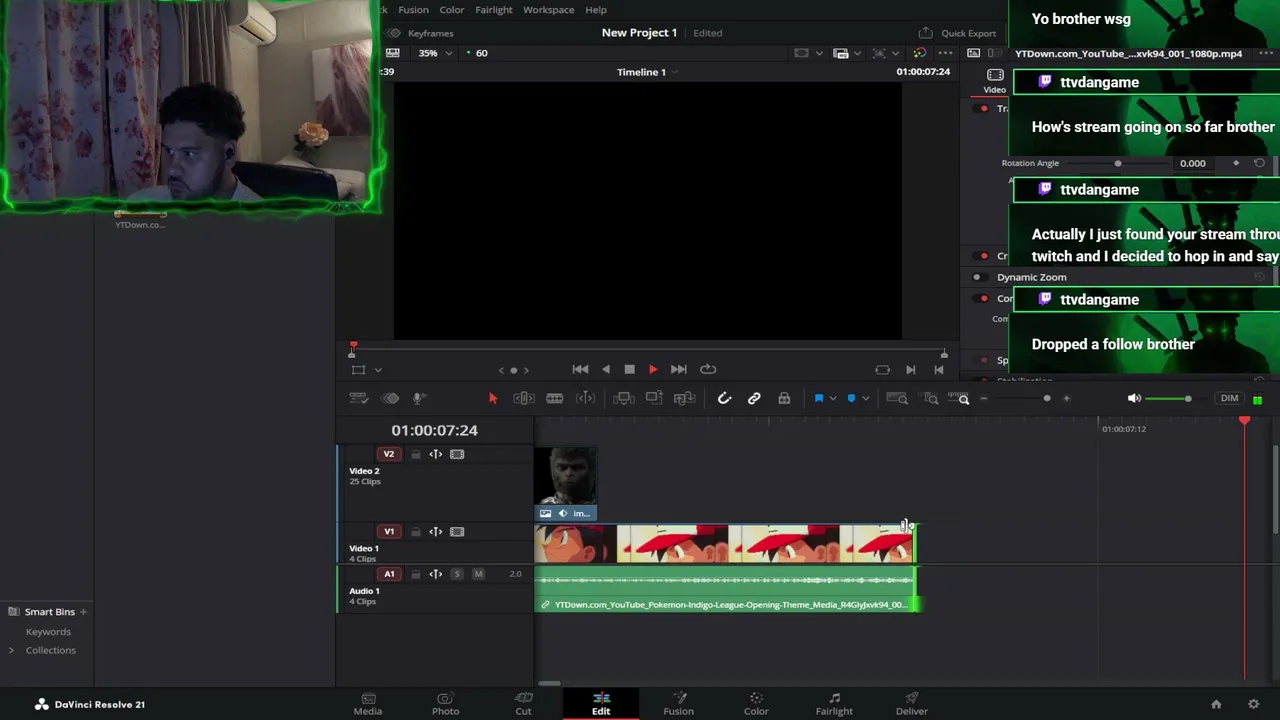Click the Insert Clip toolbar icon
The image size is (1280, 720).
tap(623, 398)
